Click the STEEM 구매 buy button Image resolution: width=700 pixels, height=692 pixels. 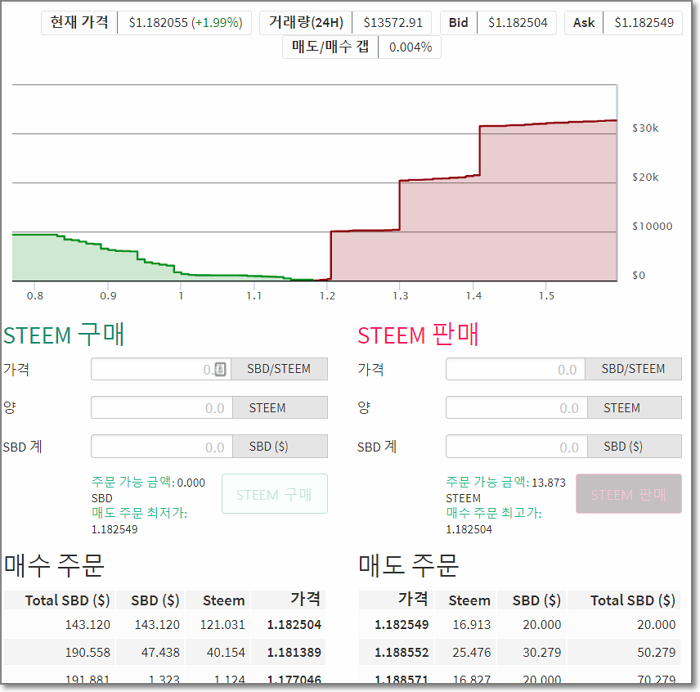coord(274,494)
